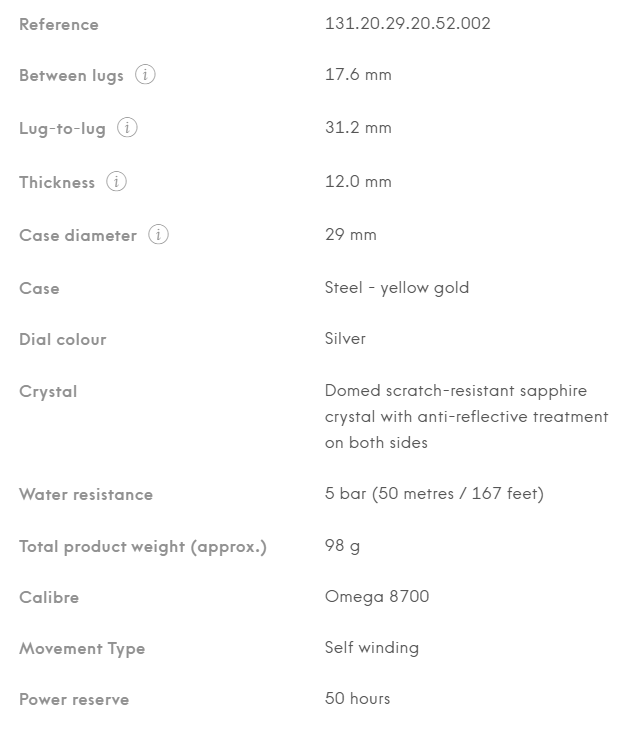Click the 50 hours power reserve value
Screen dimensions: 635x730
[x=357, y=699]
